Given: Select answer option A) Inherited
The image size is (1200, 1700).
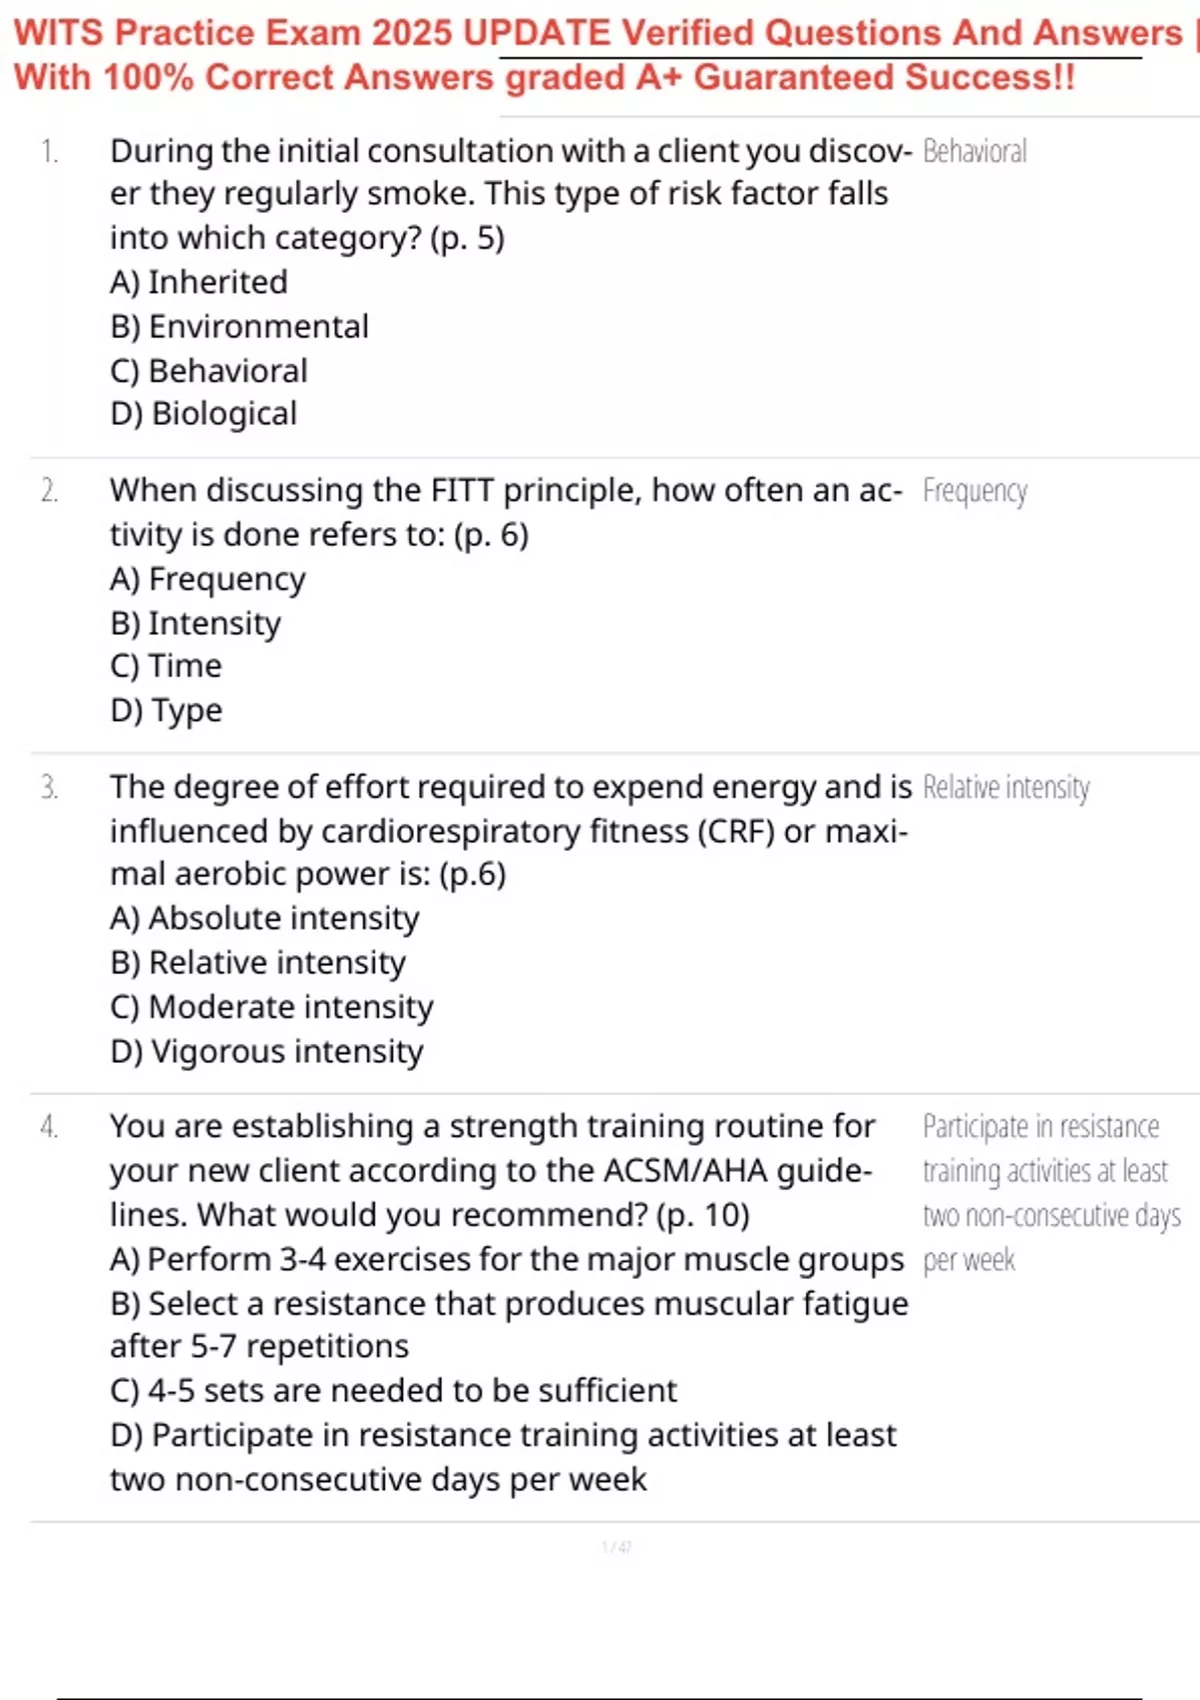Looking at the screenshot, I should click(x=199, y=282).
